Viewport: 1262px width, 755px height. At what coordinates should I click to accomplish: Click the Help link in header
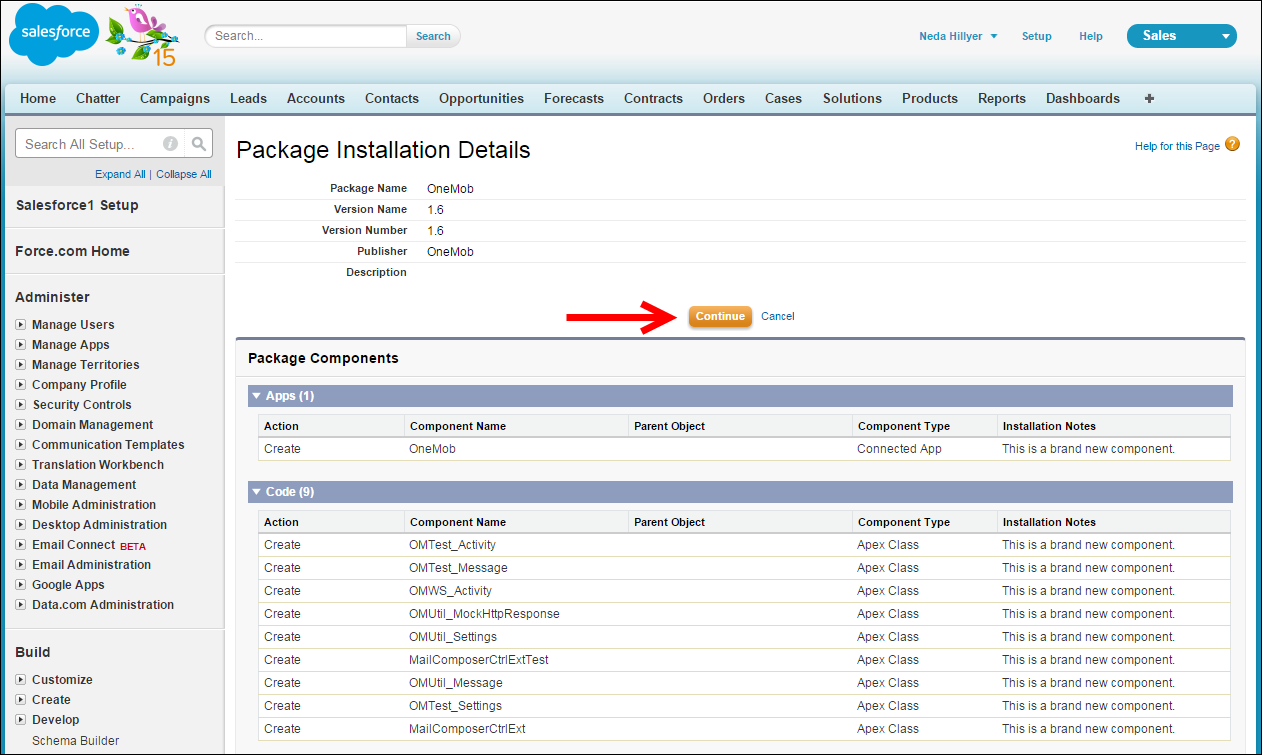(x=1091, y=36)
